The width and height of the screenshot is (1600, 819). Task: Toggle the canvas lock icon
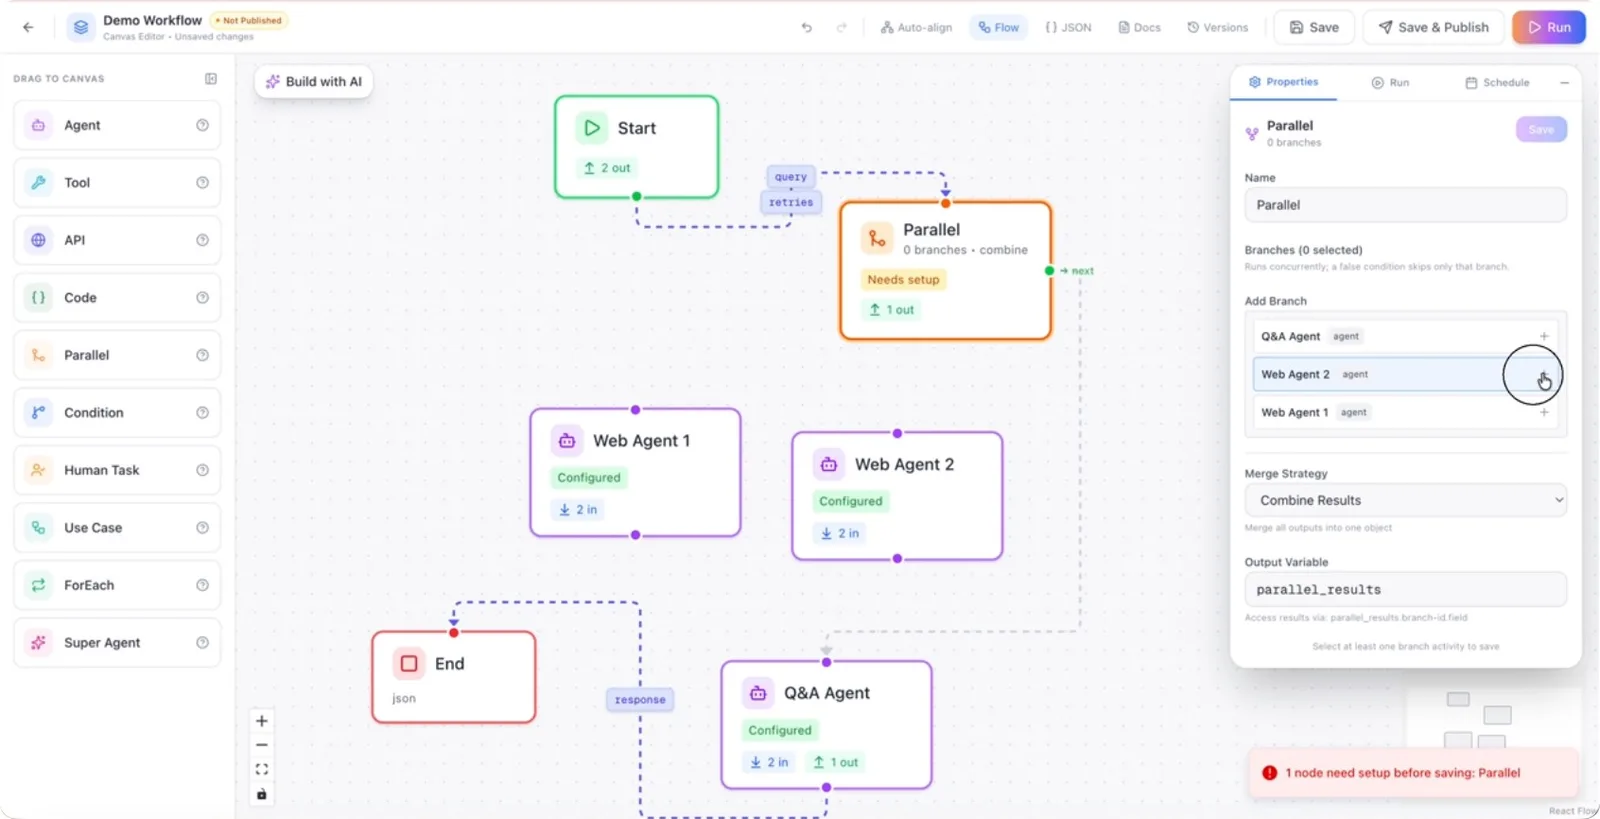tap(262, 794)
